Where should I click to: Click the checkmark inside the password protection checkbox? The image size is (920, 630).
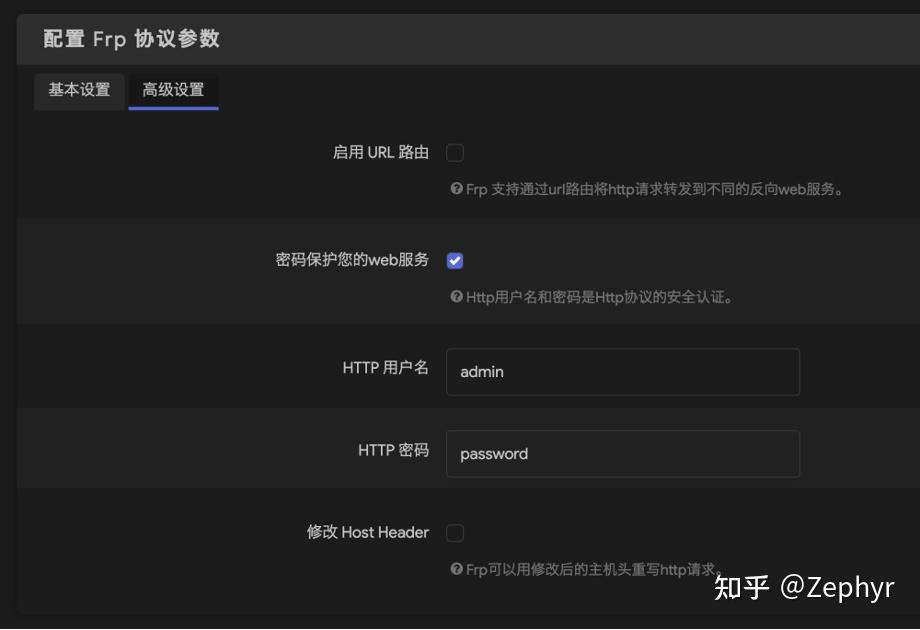455,260
